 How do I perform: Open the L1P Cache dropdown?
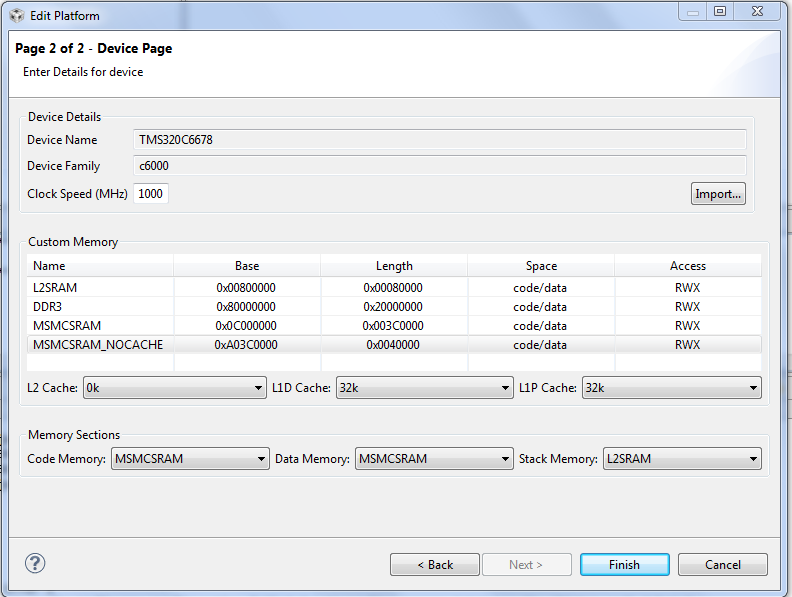pyautogui.click(x=672, y=388)
